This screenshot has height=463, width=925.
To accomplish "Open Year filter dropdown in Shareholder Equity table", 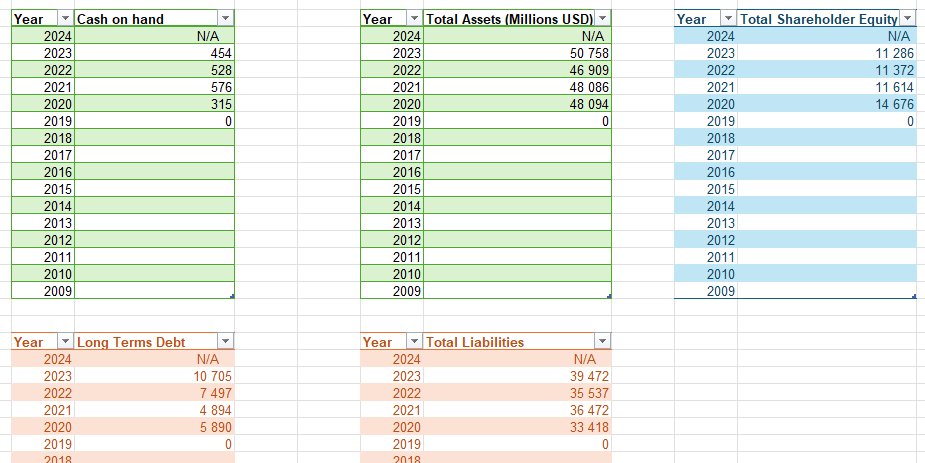I will 727,19.
